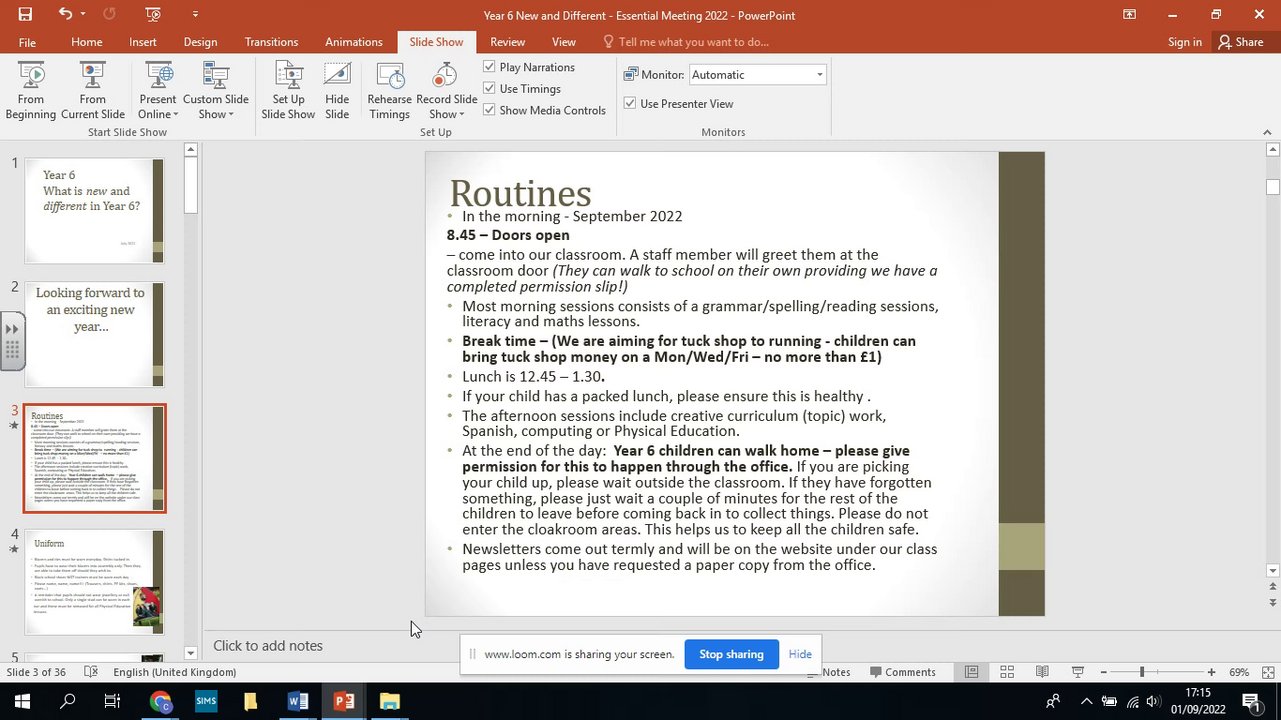Click Hide link on sharing bar
This screenshot has width=1281, height=720.
click(800, 654)
